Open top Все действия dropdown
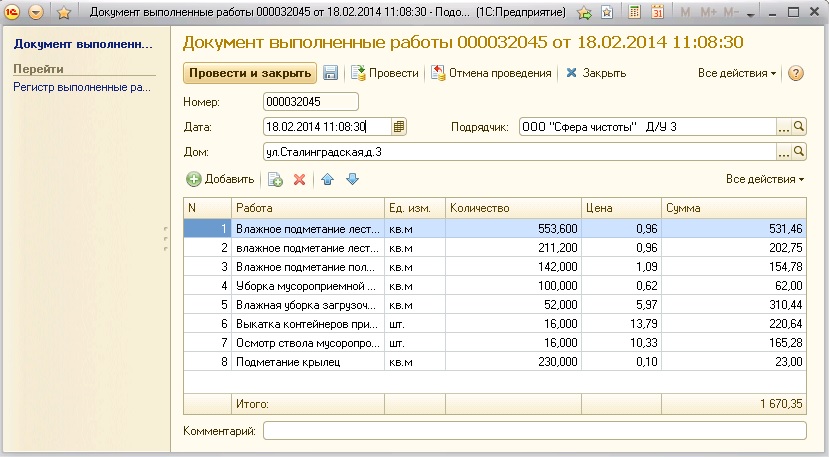Image resolution: width=829 pixels, height=457 pixels. [x=737, y=73]
